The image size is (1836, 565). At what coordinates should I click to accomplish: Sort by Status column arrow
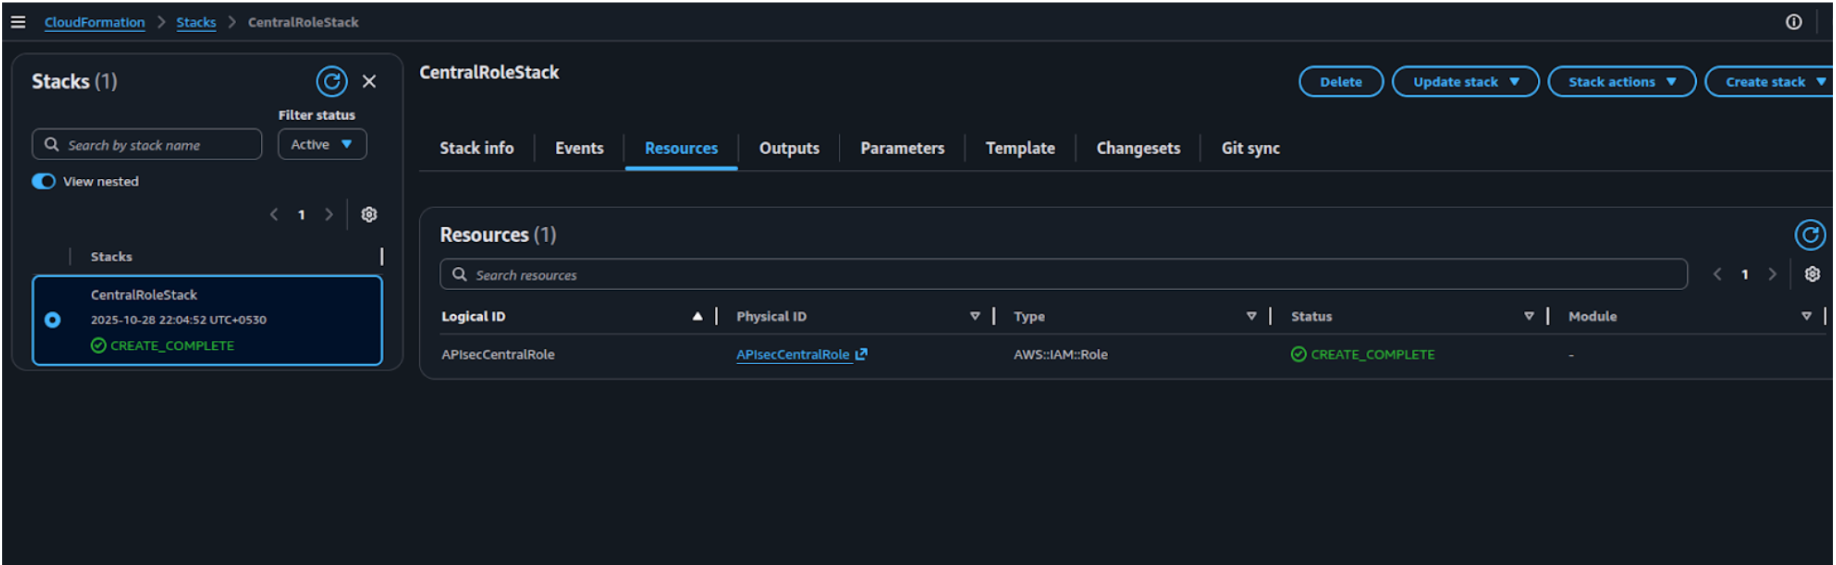click(x=1529, y=316)
